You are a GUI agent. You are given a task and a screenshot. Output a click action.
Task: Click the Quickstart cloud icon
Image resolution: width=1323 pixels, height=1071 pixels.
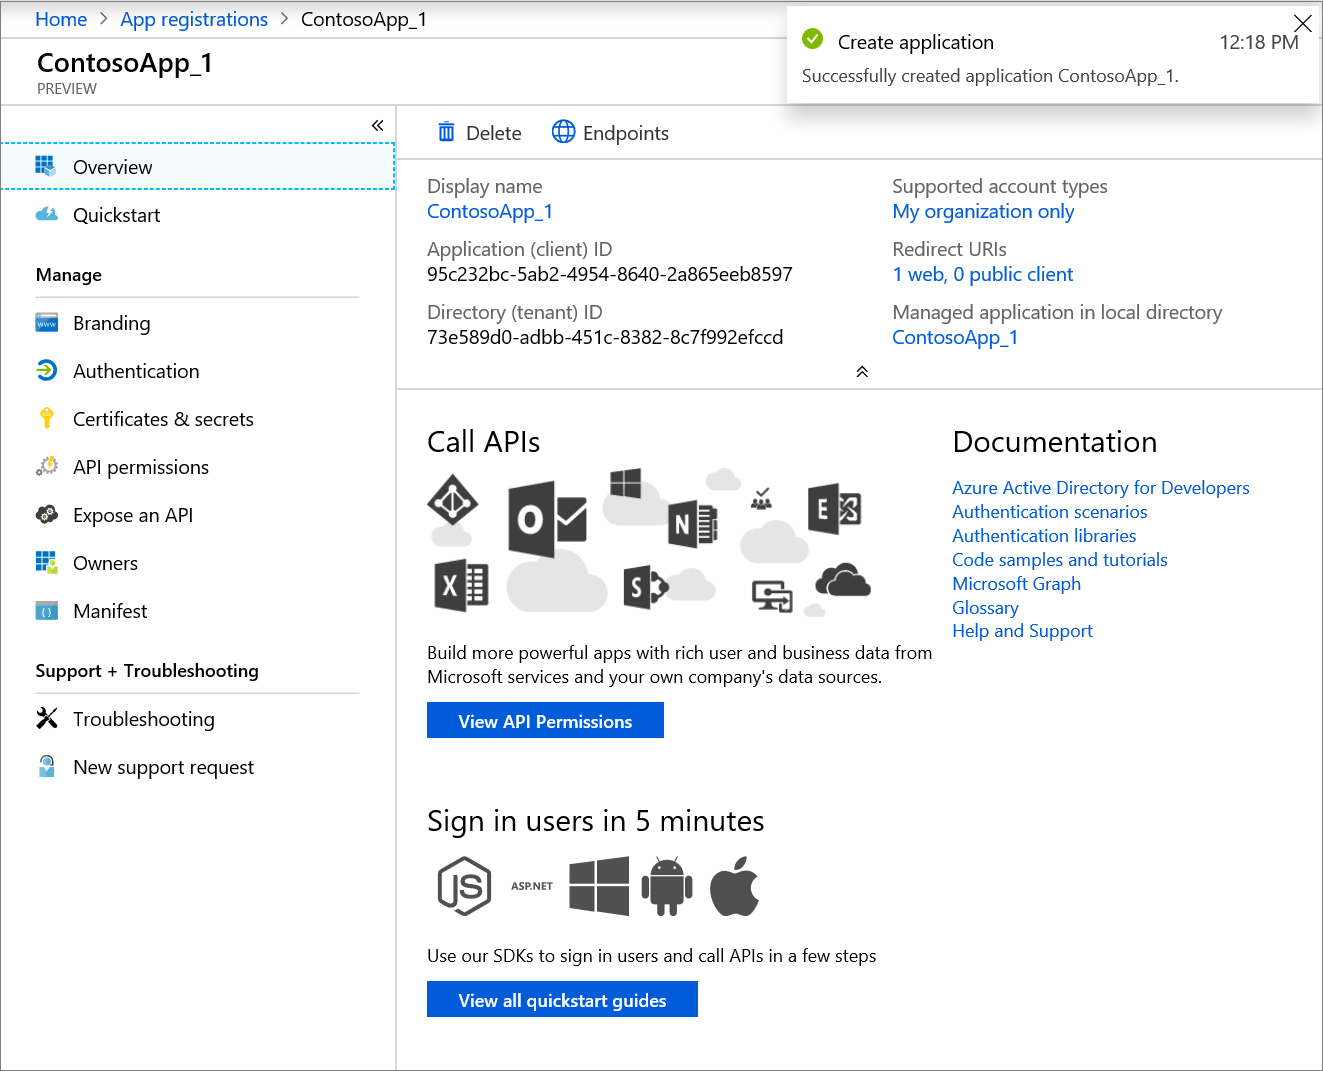click(46, 214)
